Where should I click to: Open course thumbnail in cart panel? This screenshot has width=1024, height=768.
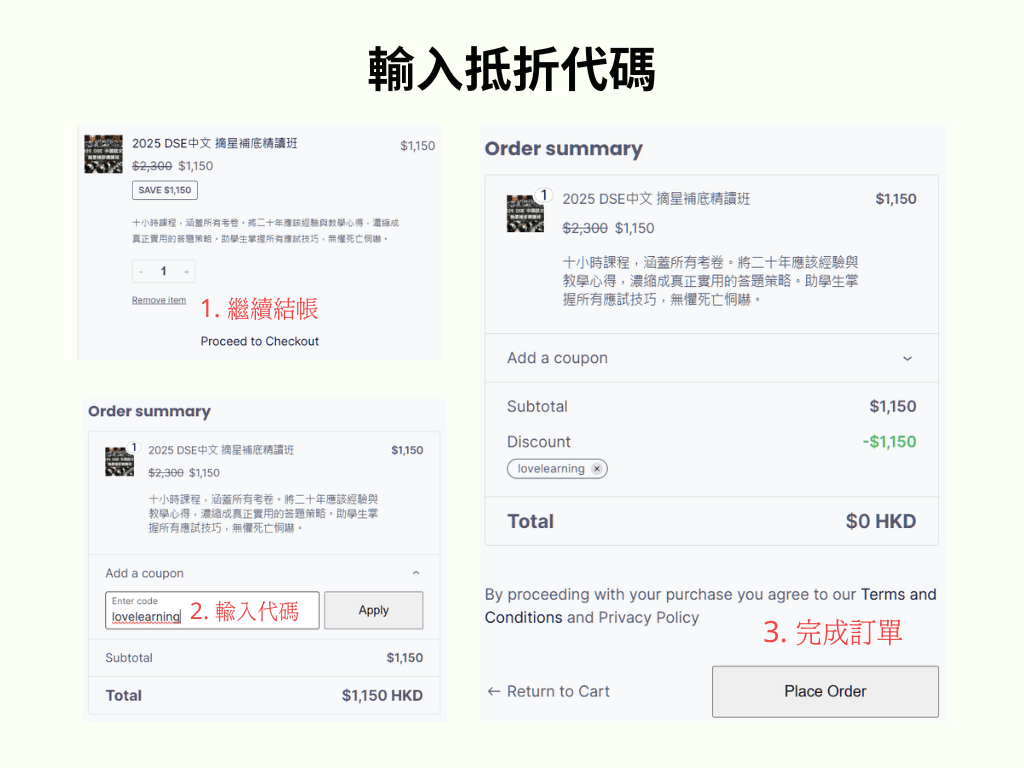click(x=103, y=154)
